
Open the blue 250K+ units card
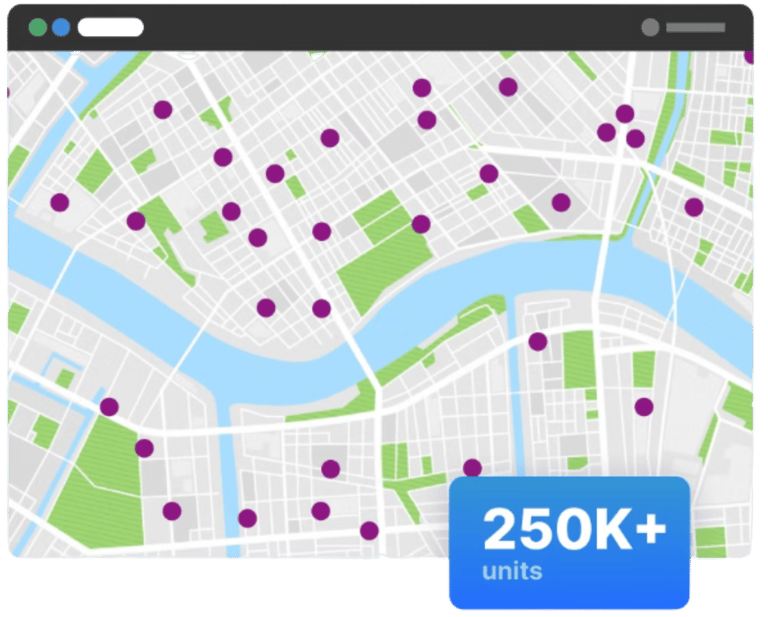point(570,543)
